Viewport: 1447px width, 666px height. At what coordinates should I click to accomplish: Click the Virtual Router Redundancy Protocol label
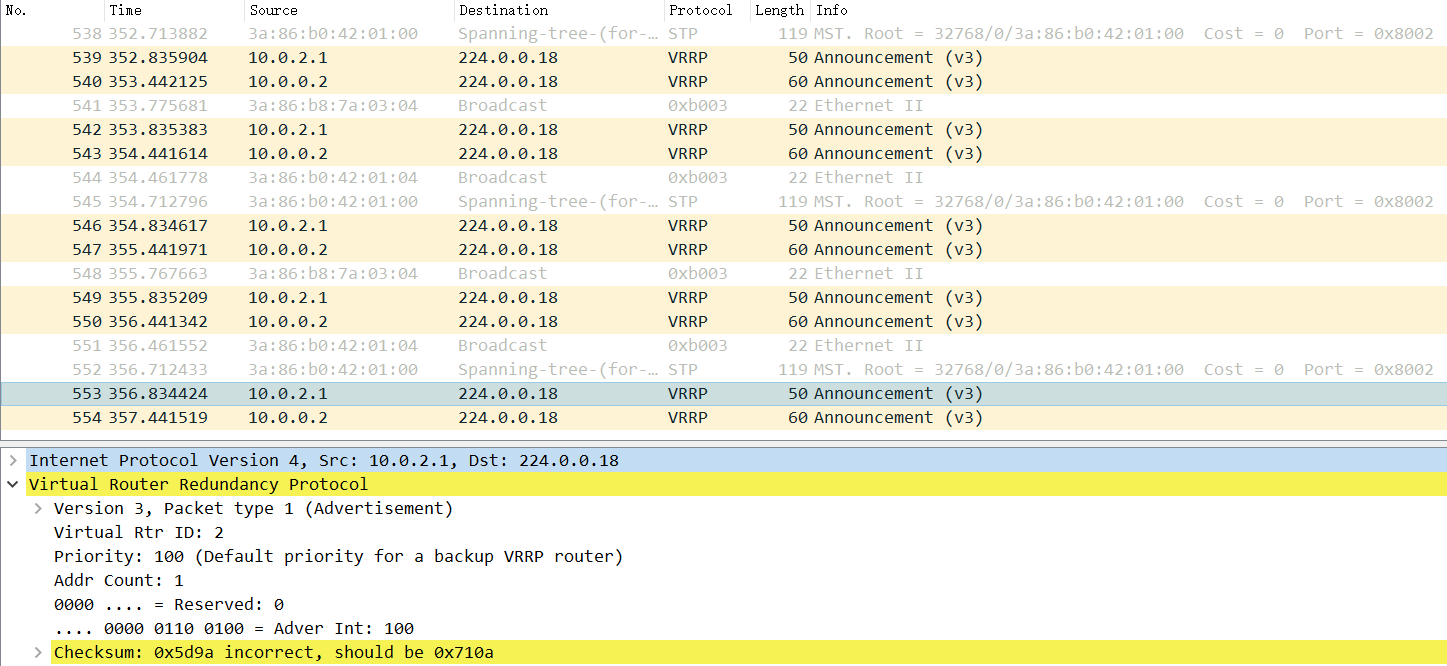198,484
